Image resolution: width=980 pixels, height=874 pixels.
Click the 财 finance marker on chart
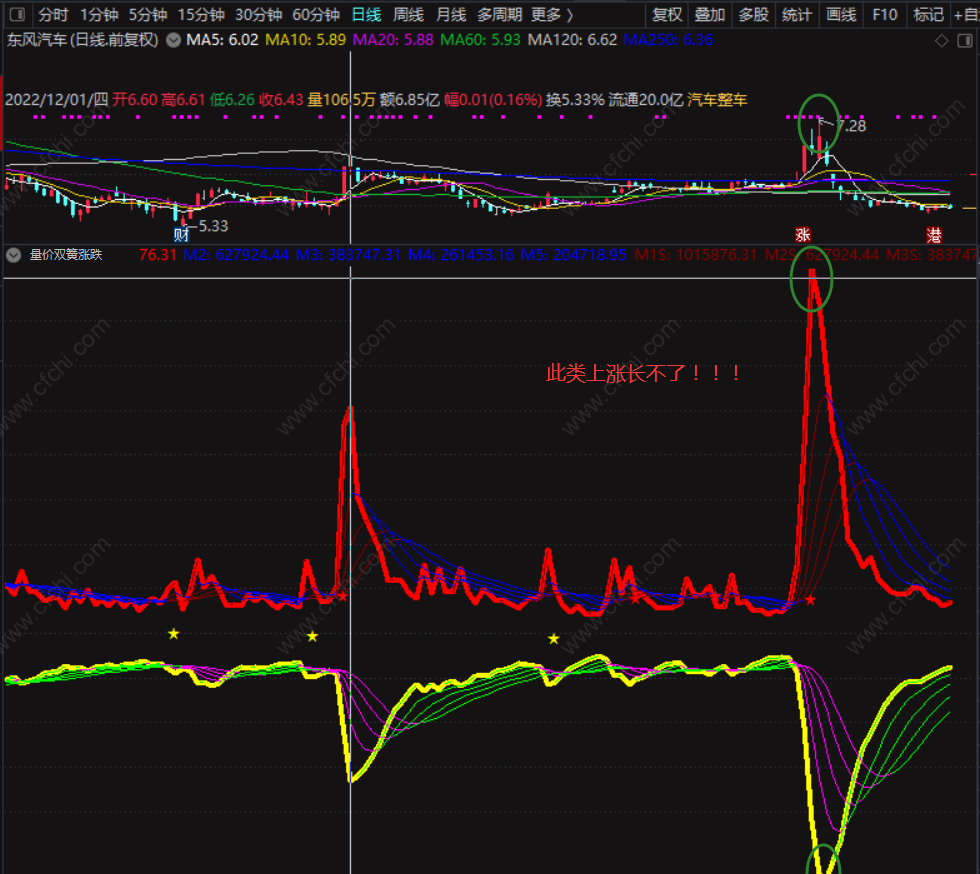(181, 235)
